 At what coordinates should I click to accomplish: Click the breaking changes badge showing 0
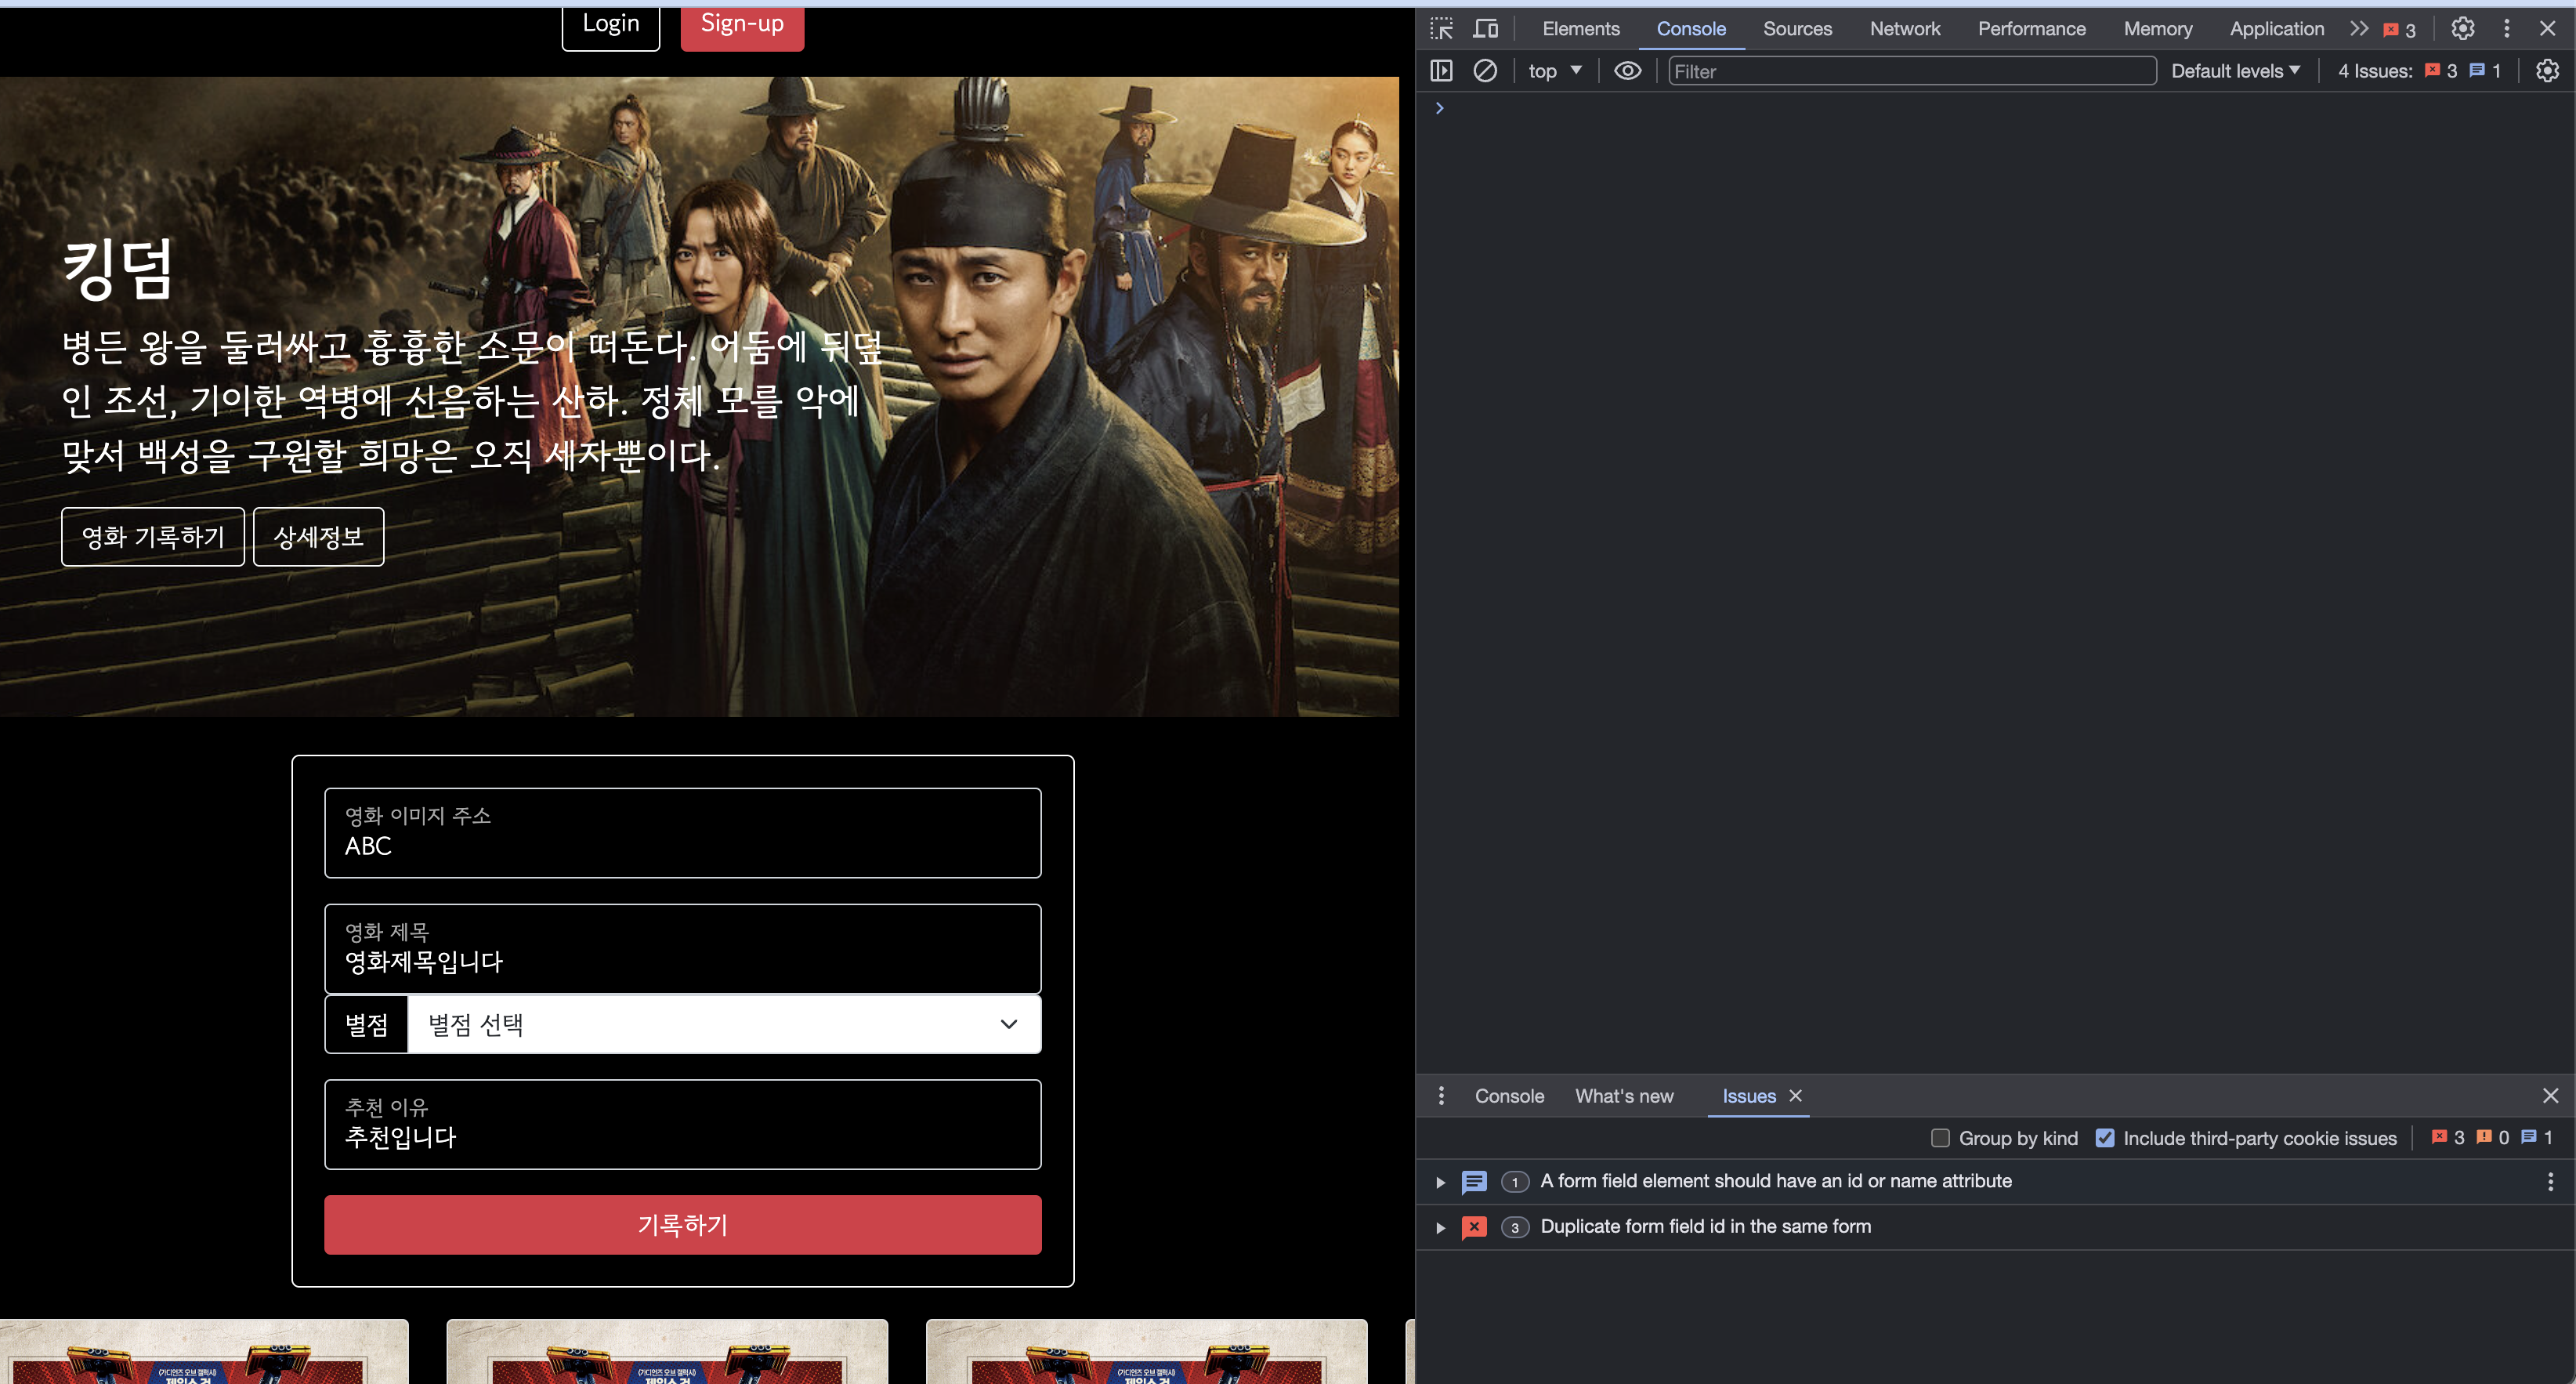point(2493,1138)
